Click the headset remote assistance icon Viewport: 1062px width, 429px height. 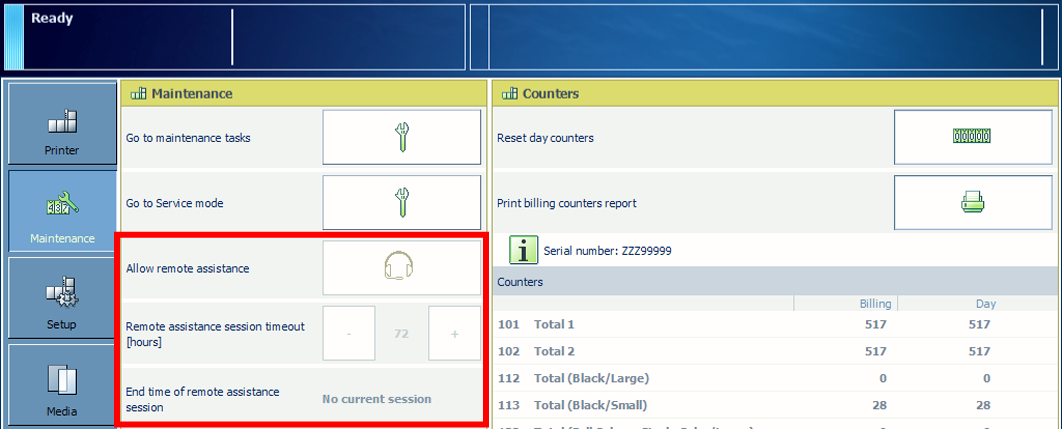(401, 268)
